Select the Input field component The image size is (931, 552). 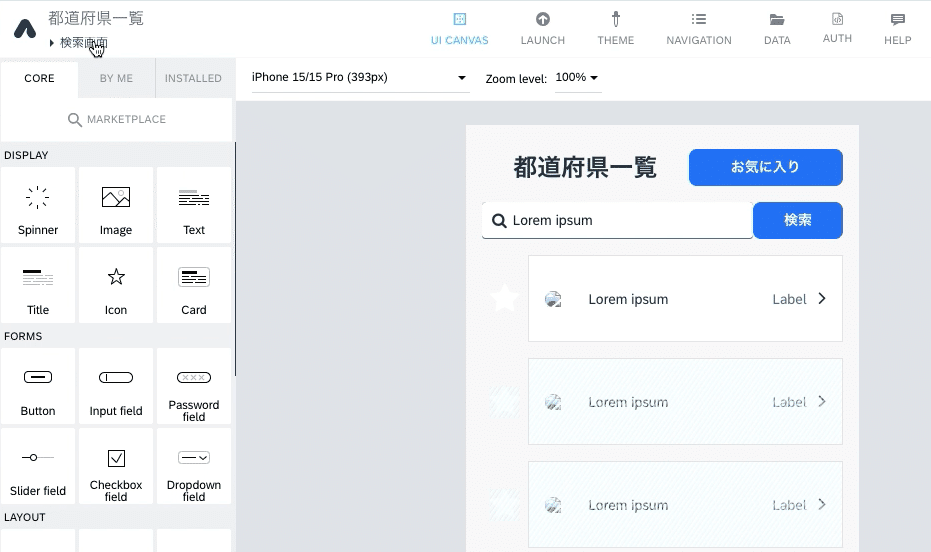[x=116, y=386]
